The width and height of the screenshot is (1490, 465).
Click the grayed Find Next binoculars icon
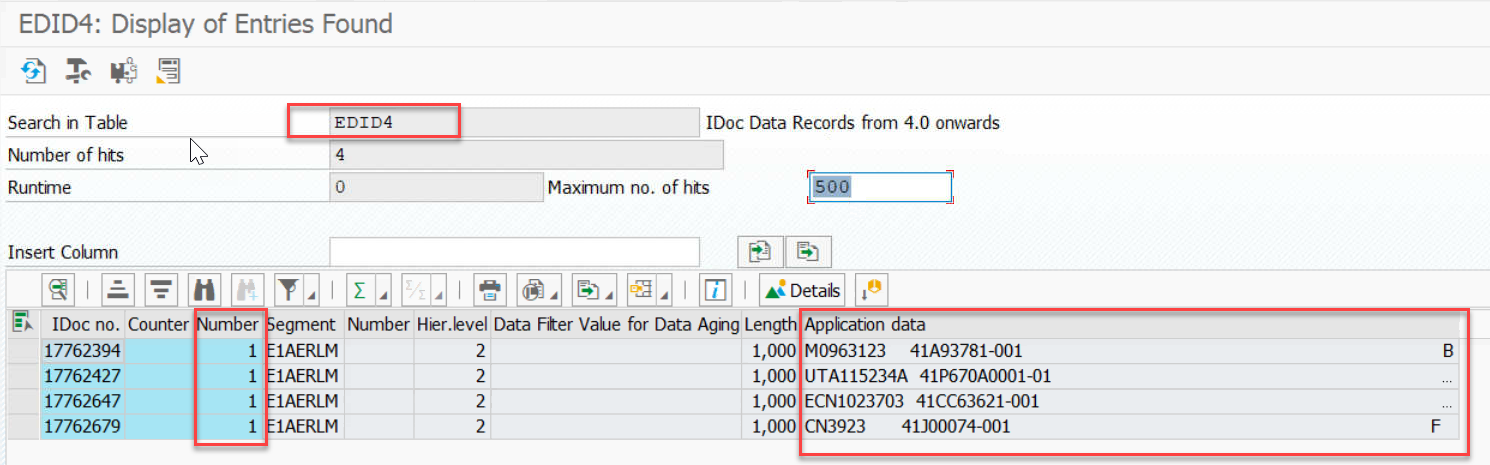[x=247, y=290]
